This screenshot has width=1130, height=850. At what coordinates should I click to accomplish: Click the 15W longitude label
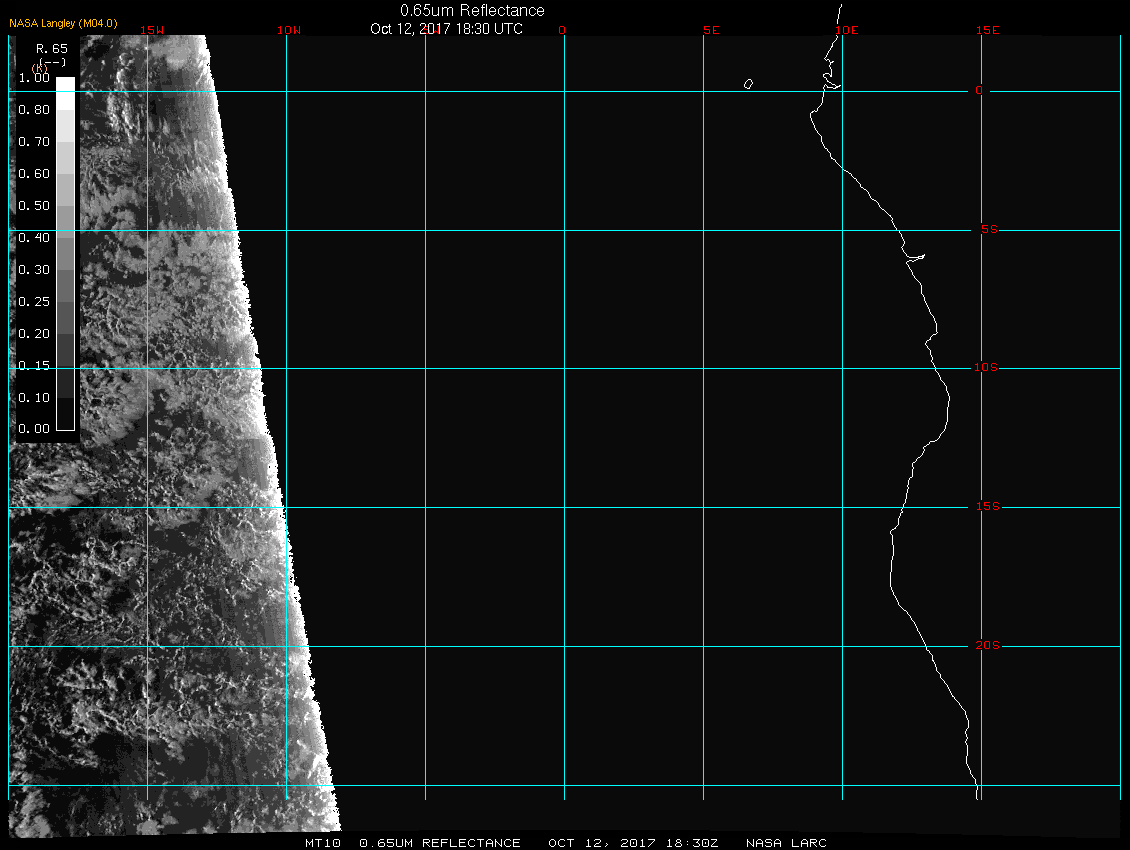(152, 30)
